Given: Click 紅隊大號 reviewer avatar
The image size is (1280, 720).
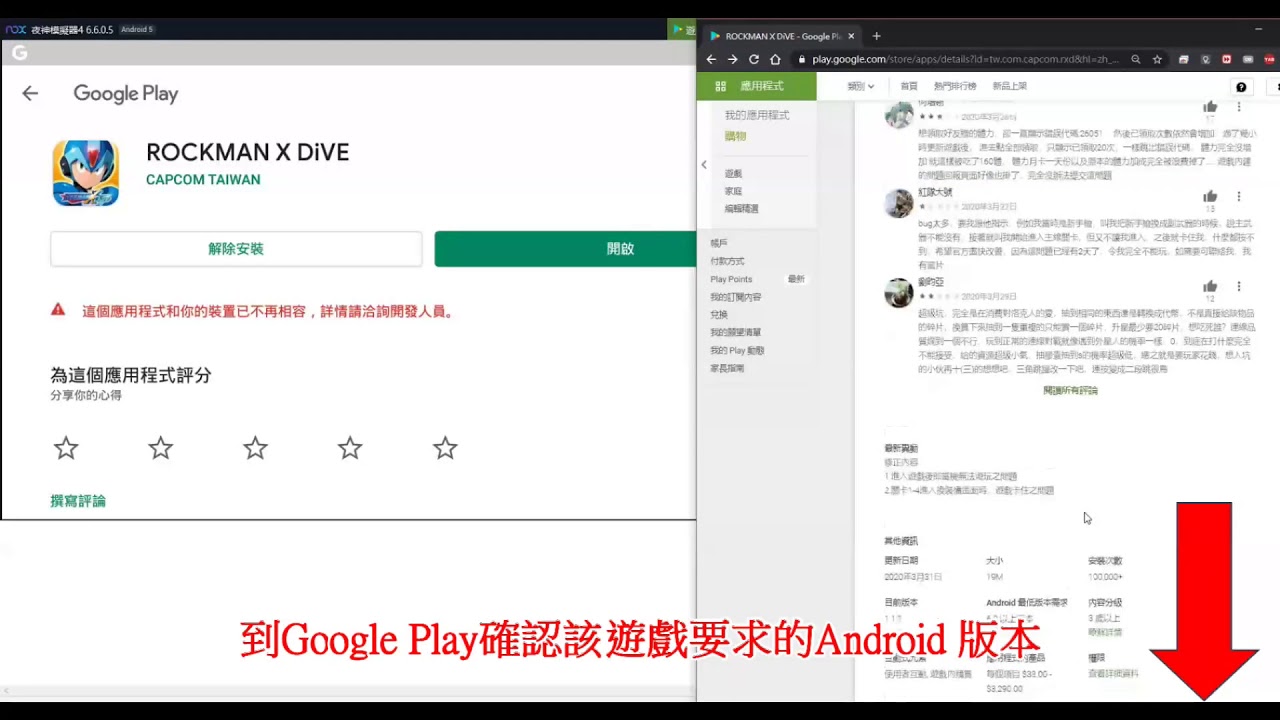Looking at the screenshot, I should [899, 203].
